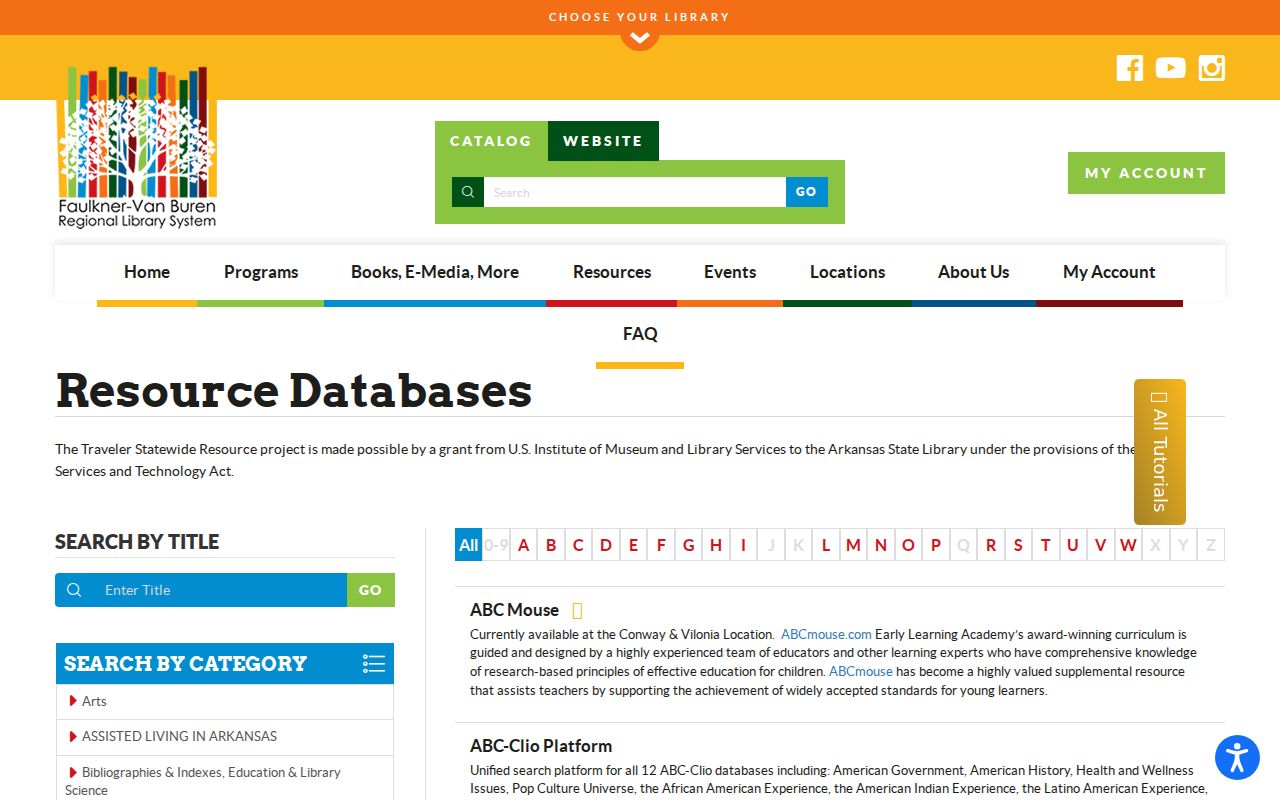Open the library's Facebook page
Image resolution: width=1280 pixels, height=800 pixels.
pyautogui.click(x=1129, y=68)
